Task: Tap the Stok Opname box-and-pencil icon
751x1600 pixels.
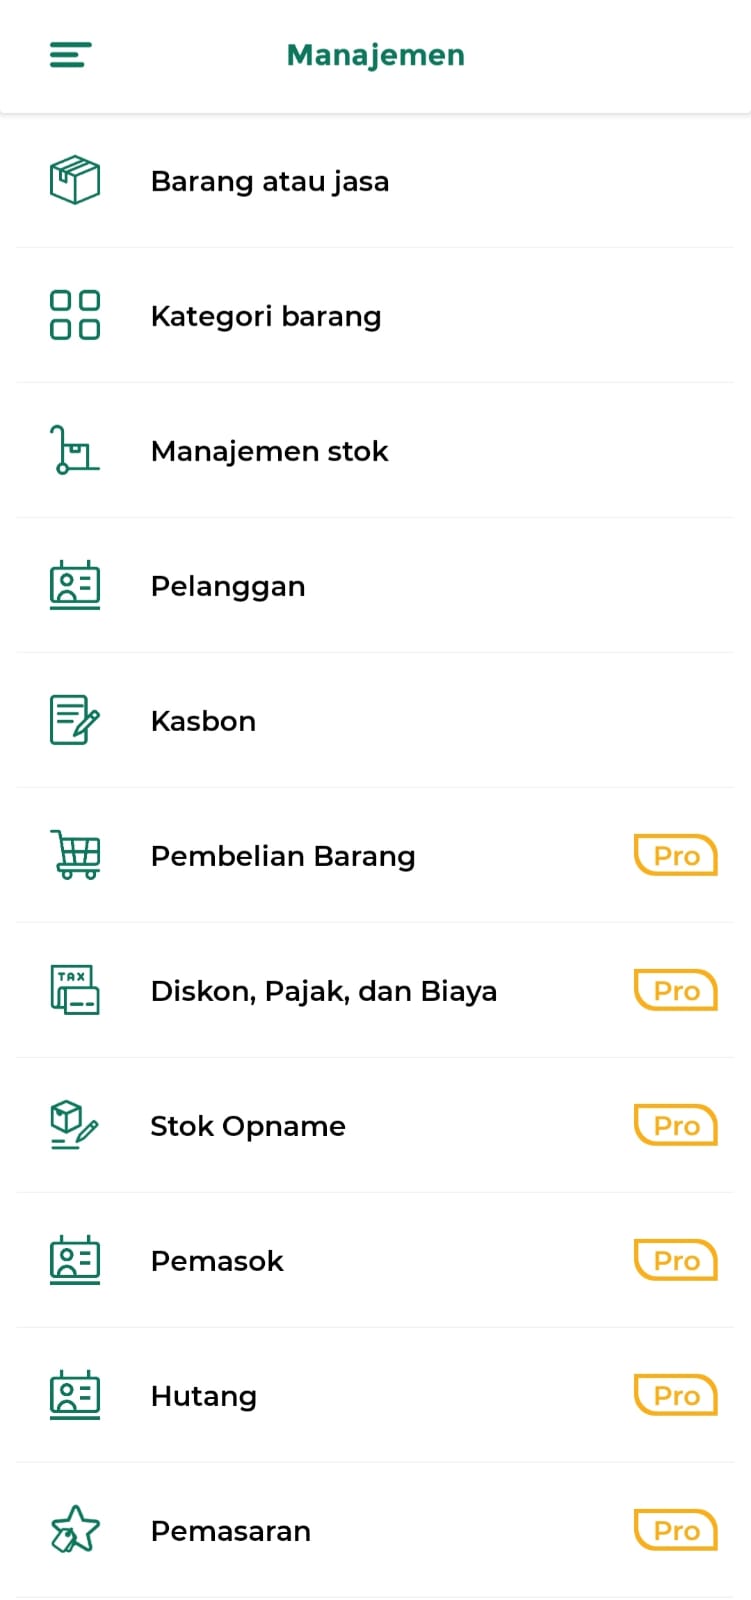Action: coord(75,1125)
